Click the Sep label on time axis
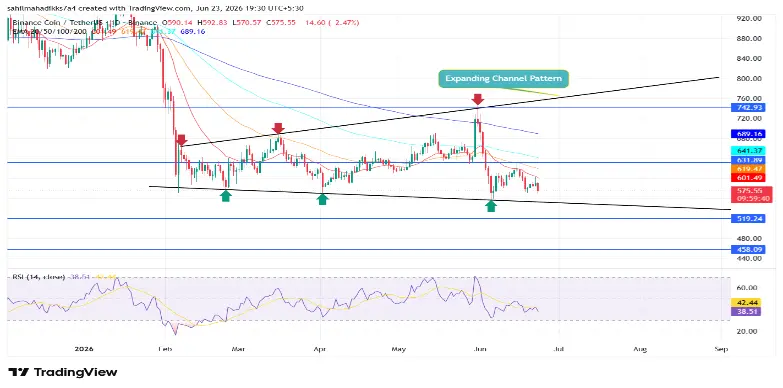Viewport: 783px width, 388px height. [x=721, y=349]
